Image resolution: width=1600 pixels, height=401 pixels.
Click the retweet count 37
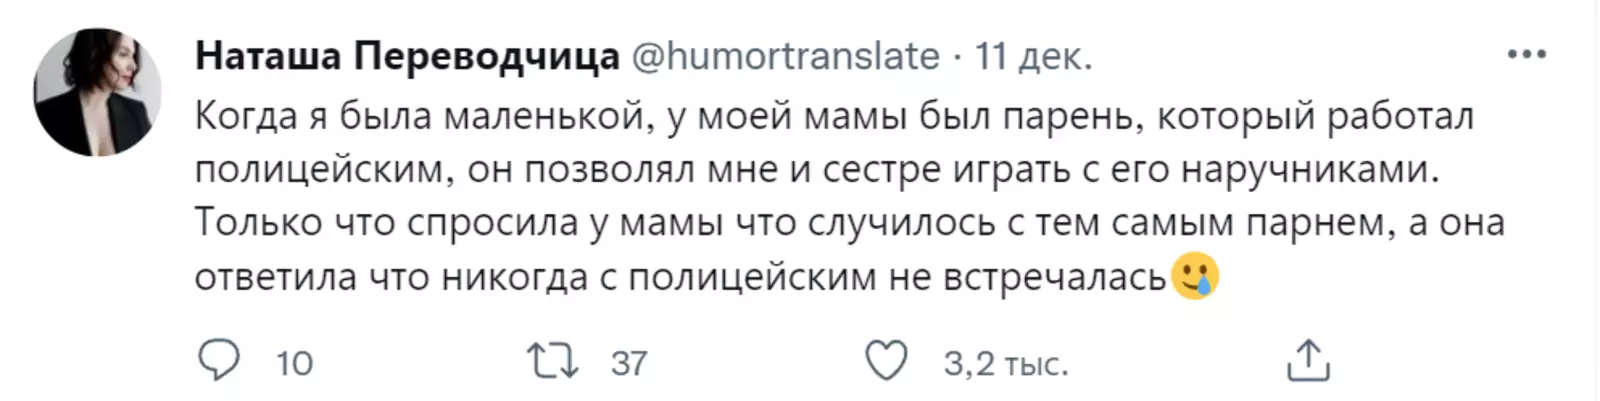pyautogui.click(x=629, y=363)
